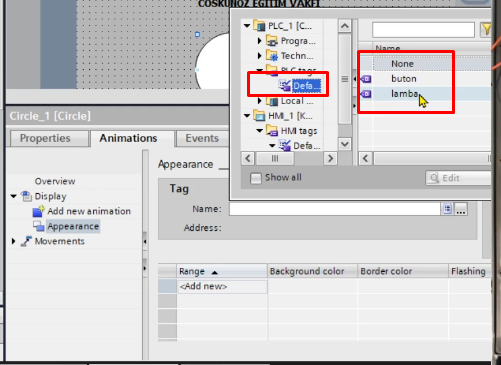Collapse the PLC_1 tree node

click(x=247, y=26)
